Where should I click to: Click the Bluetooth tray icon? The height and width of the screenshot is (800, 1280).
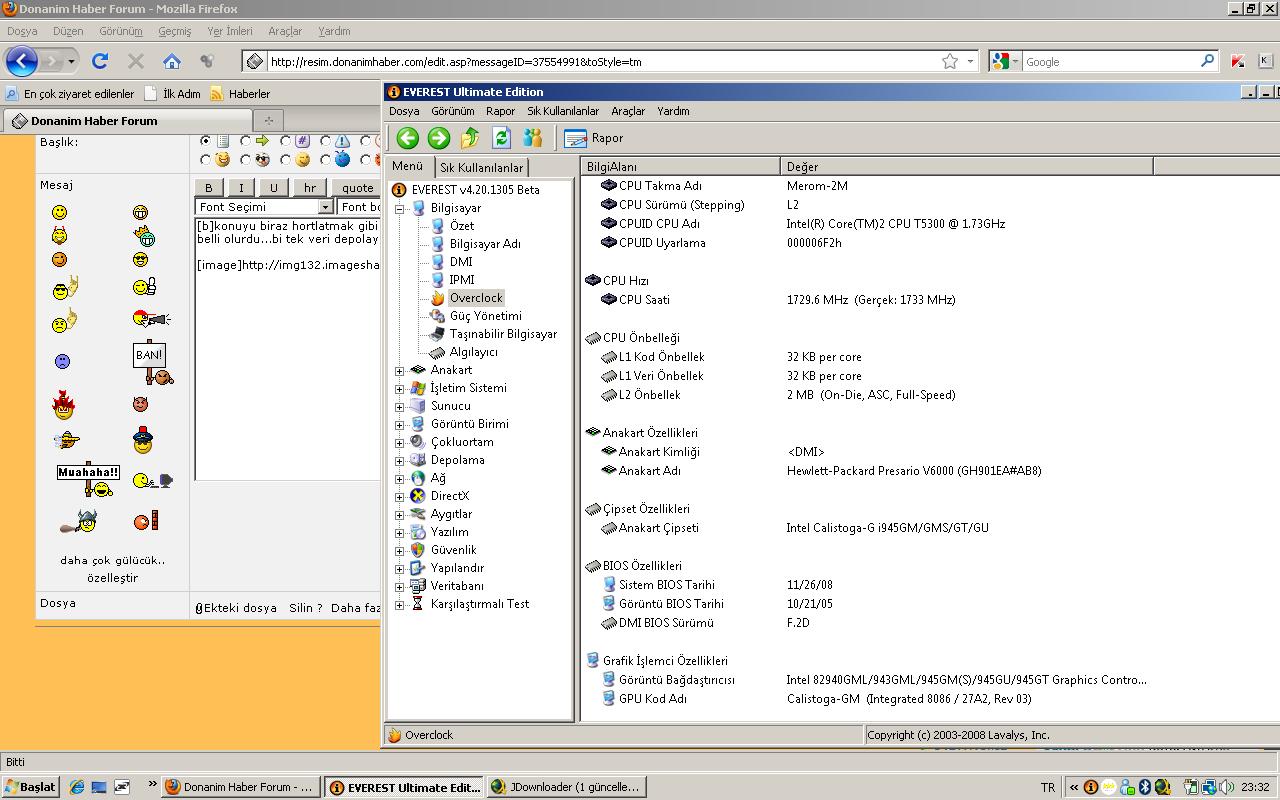click(1146, 787)
